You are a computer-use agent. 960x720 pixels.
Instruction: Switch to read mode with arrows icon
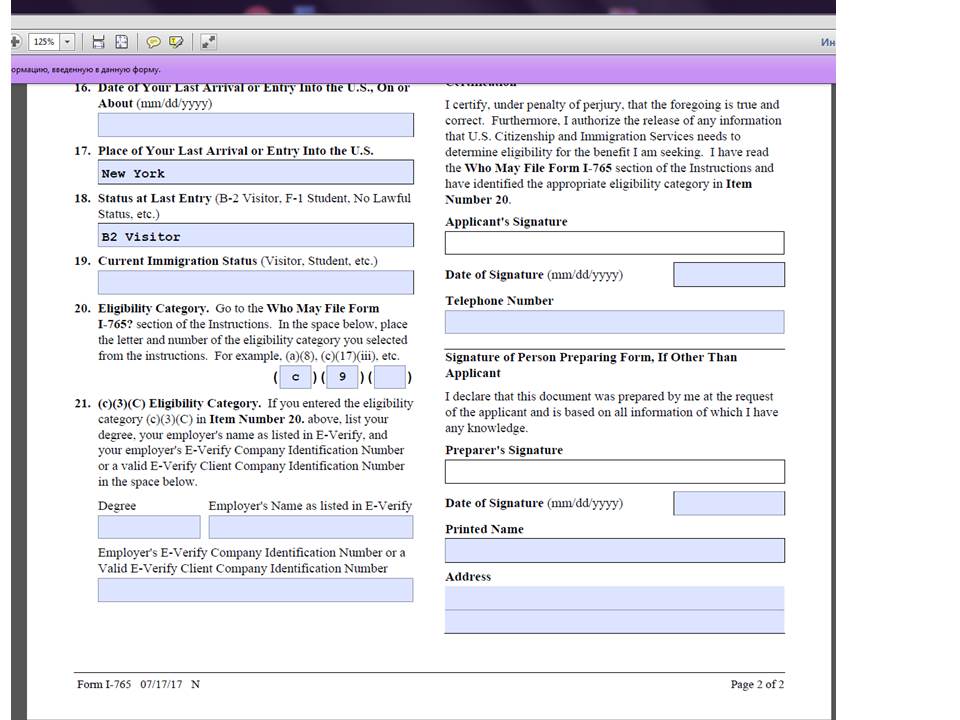coord(208,42)
